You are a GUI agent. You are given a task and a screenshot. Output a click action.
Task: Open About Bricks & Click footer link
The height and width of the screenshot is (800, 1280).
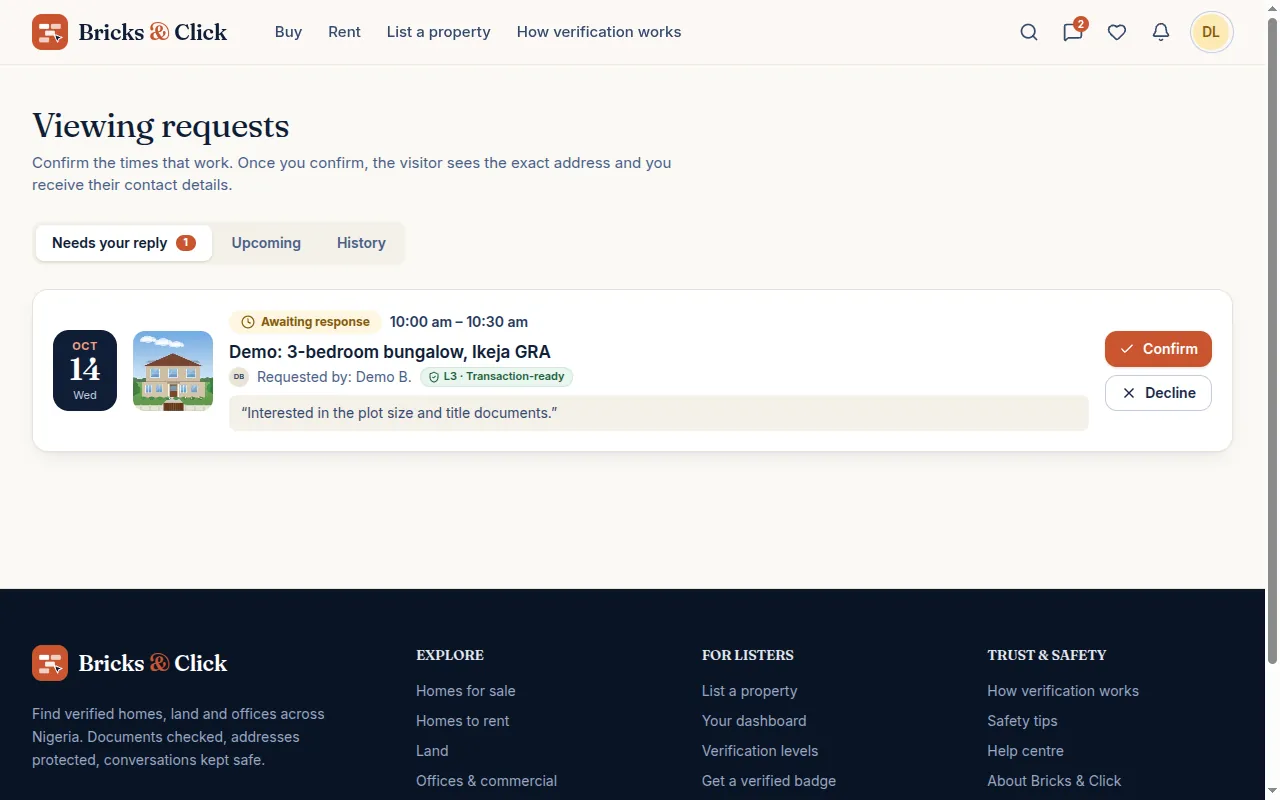[x=1054, y=781]
